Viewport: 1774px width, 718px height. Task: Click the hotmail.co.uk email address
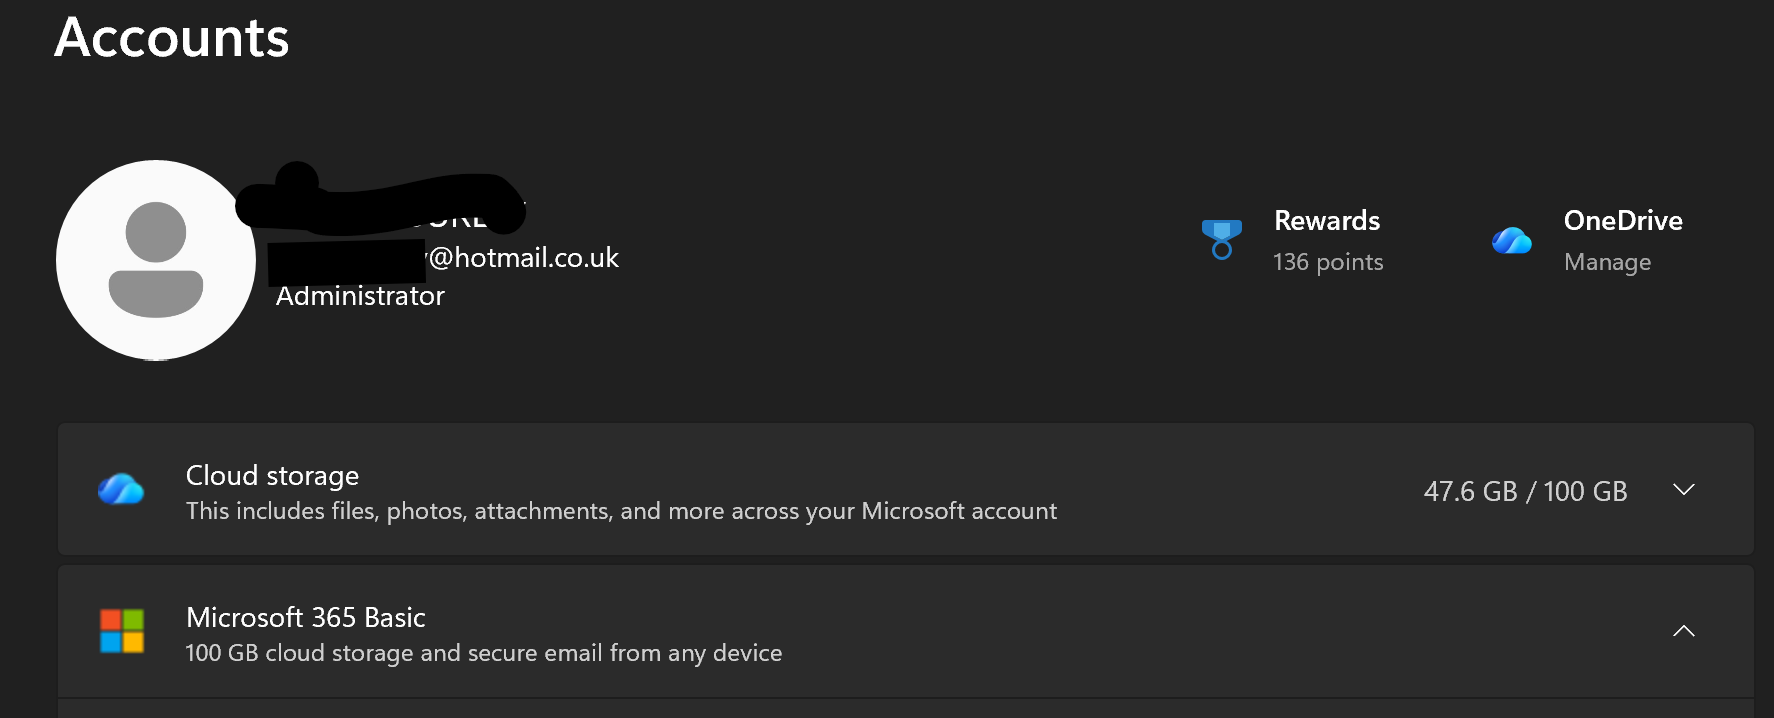coord(523,258)
